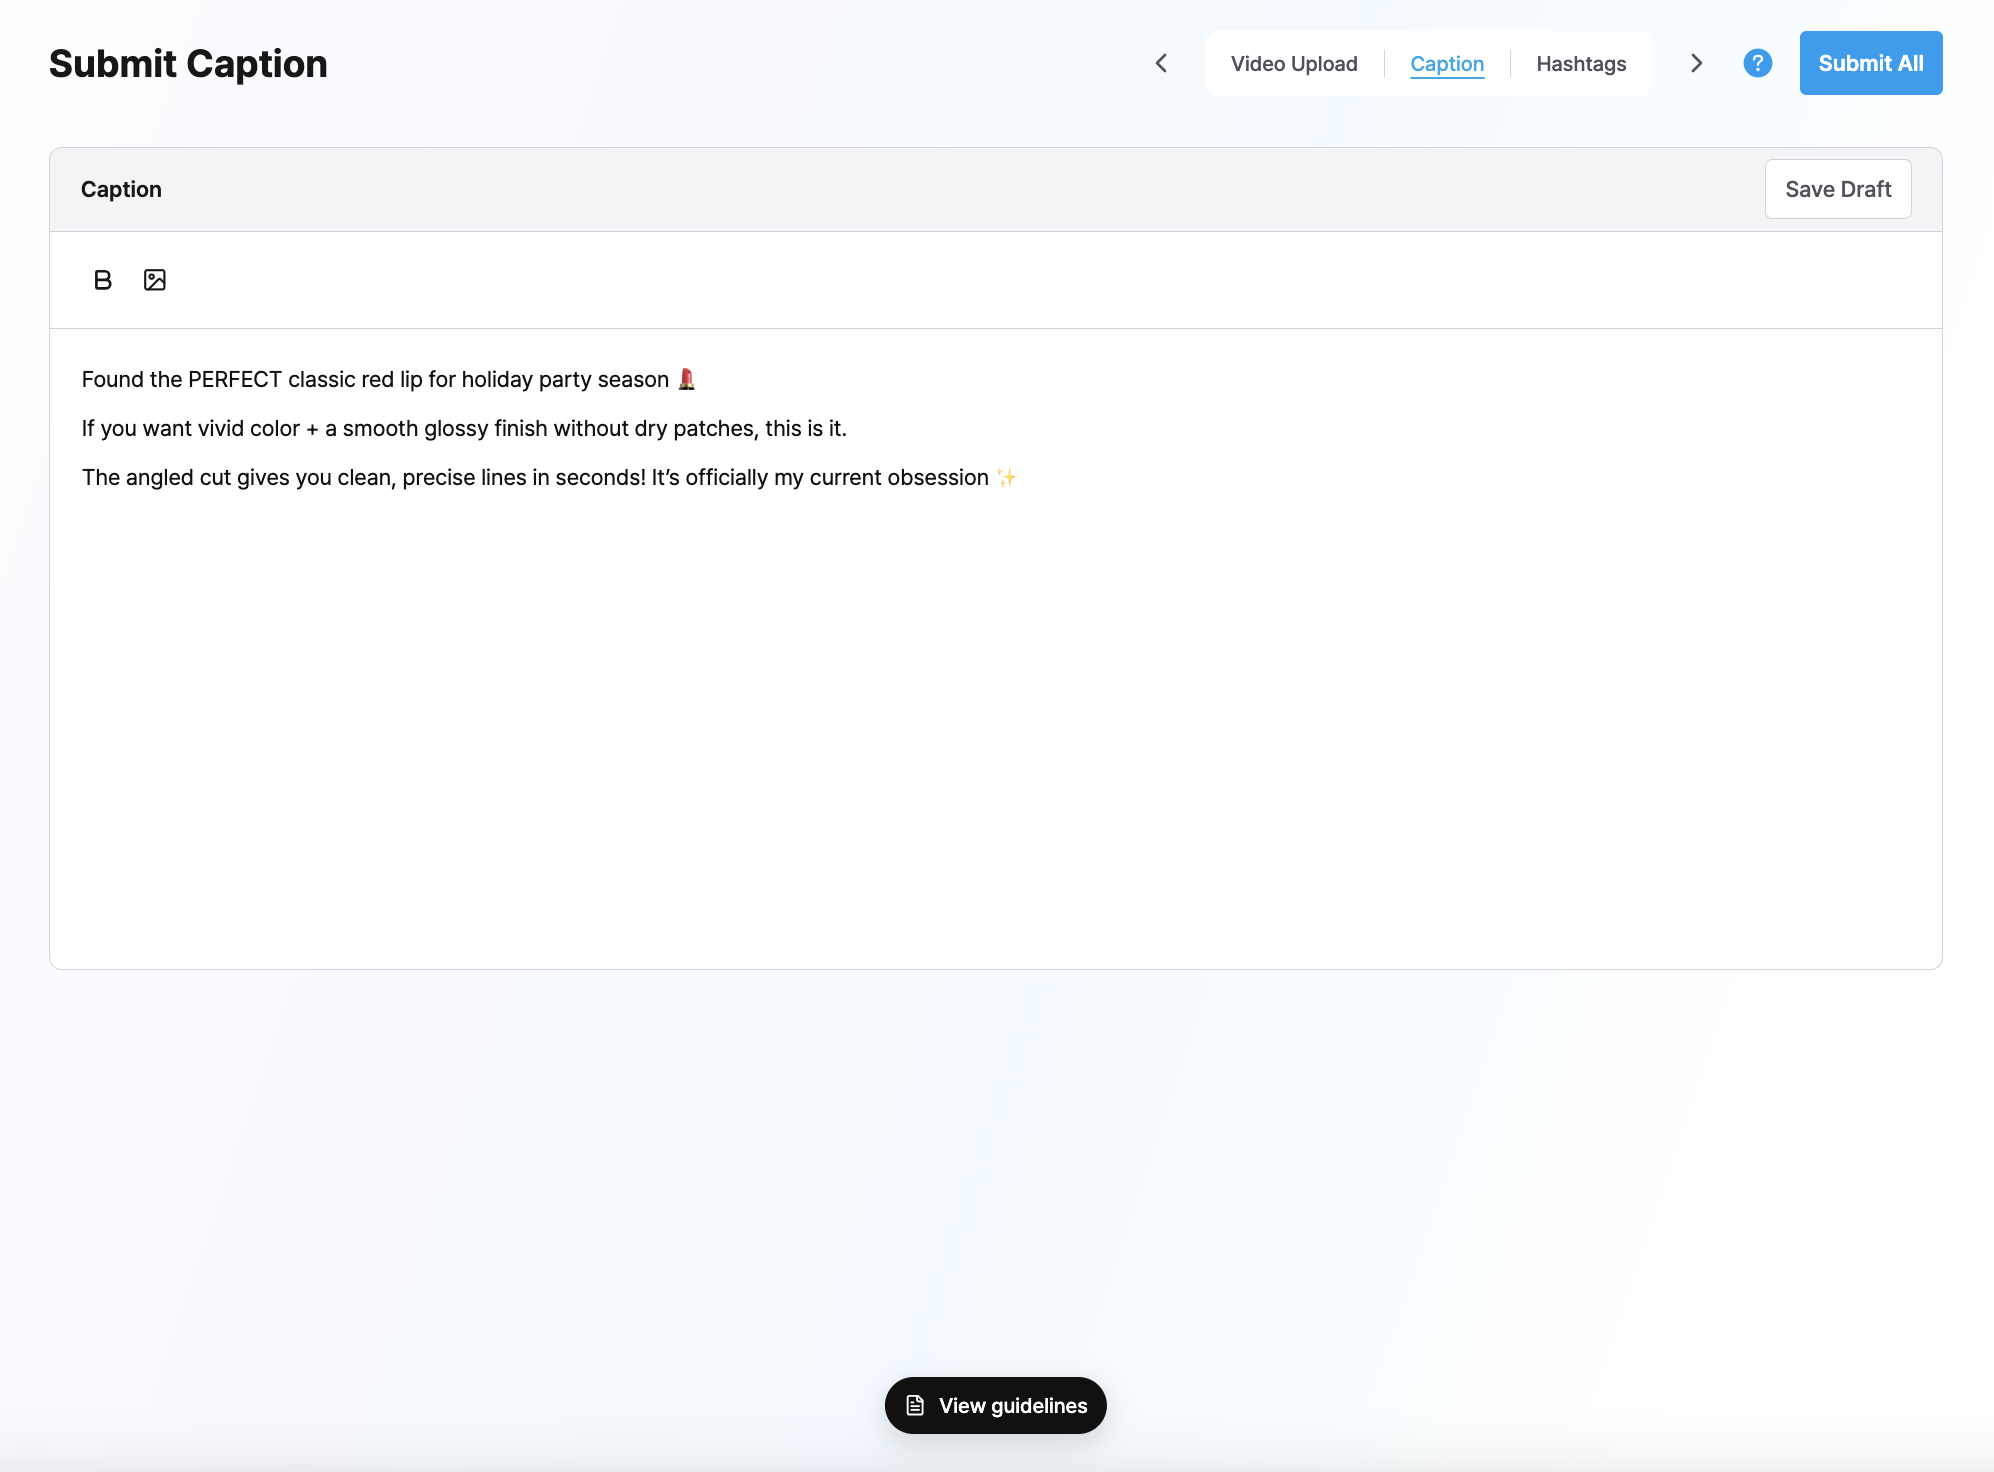
Task: Click the sparkles emoji ending the caption
Action: 1006,477
